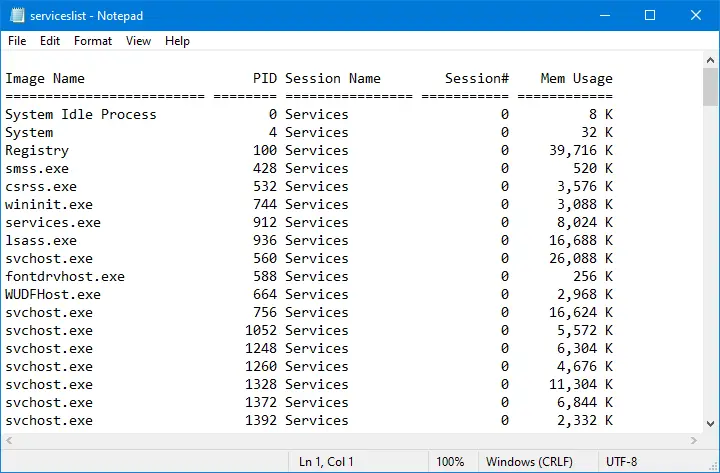Open the Help menu

coord(177,41)
